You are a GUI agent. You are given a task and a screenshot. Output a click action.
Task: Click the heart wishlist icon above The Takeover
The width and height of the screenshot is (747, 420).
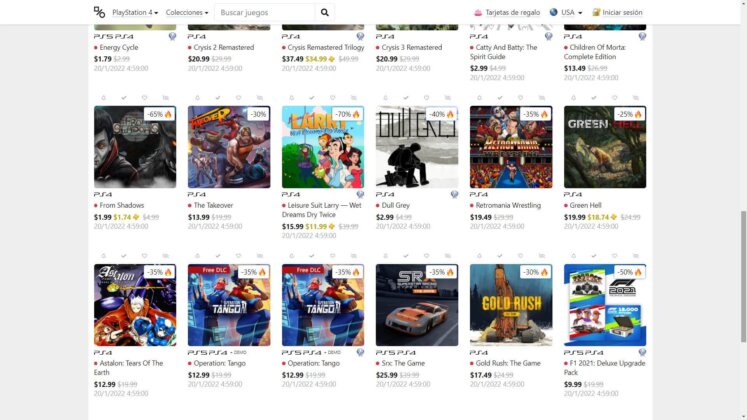click(239, 98)
